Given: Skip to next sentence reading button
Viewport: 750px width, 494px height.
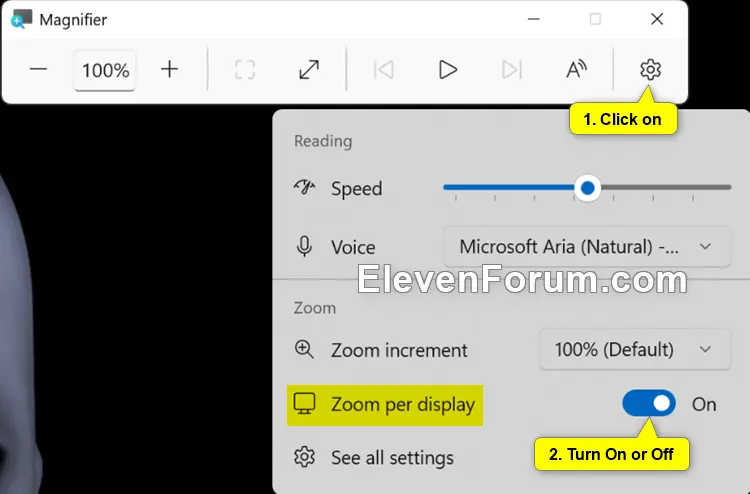Looking at the screenshot, I should click(x=511, y=70).
